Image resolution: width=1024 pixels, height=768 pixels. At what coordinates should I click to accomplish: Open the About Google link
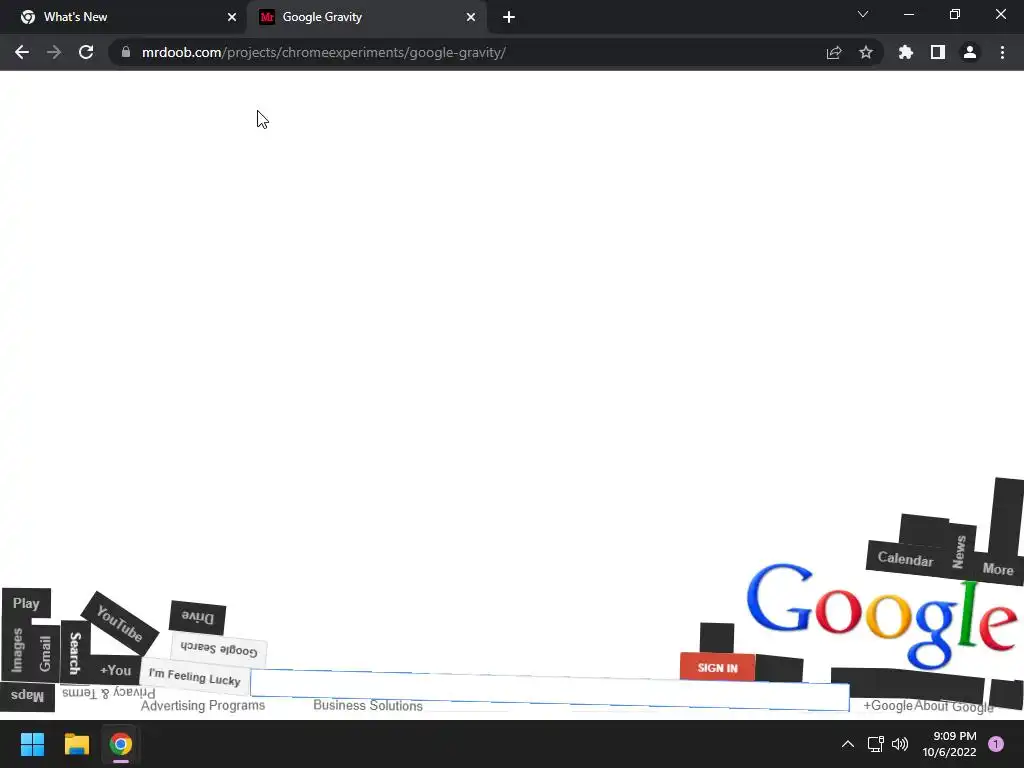click(954, 706)
